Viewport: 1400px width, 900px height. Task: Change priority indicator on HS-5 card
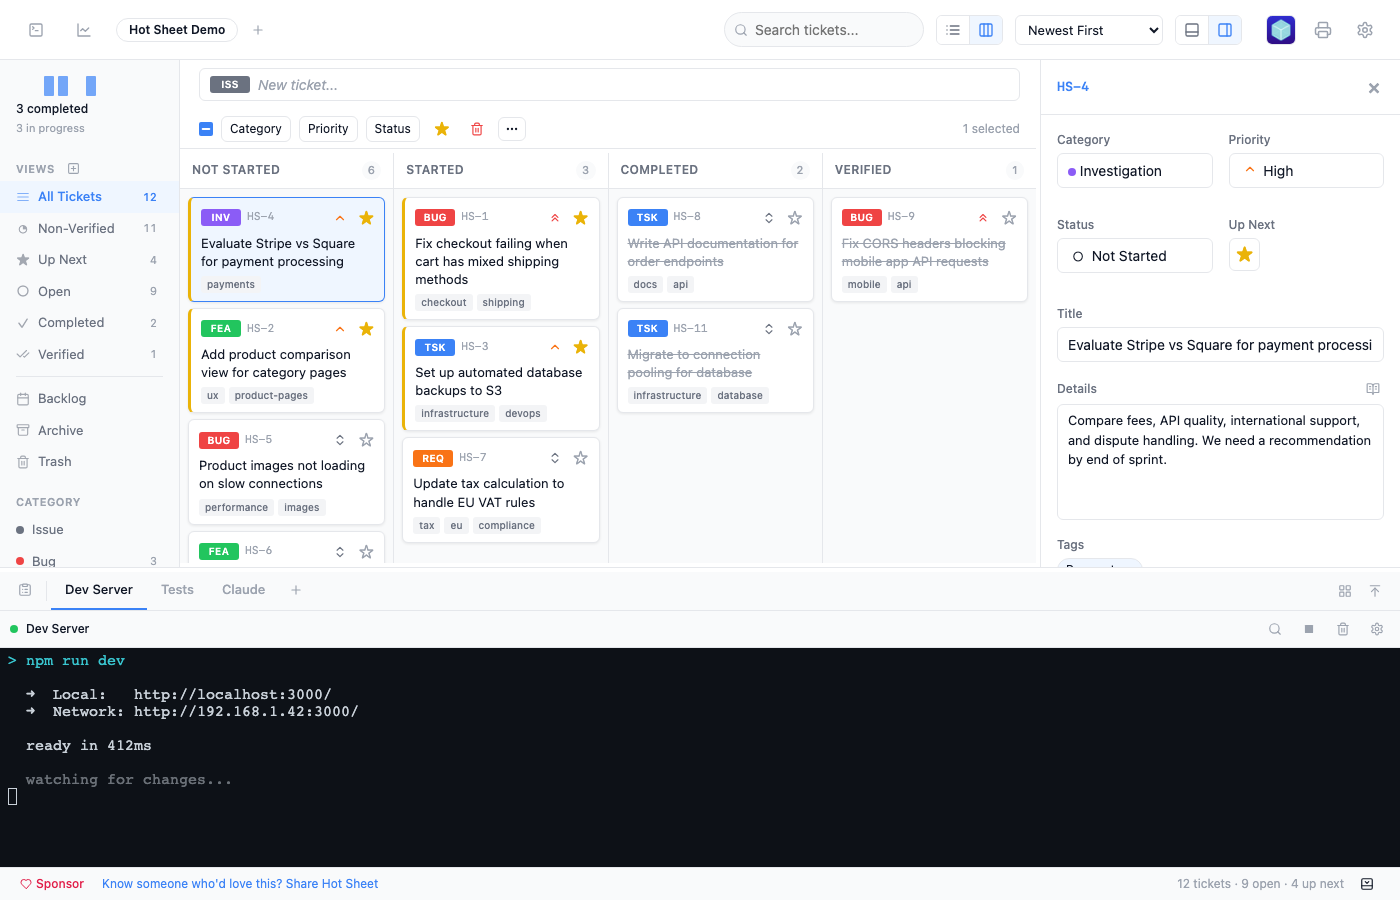[340, 440]
